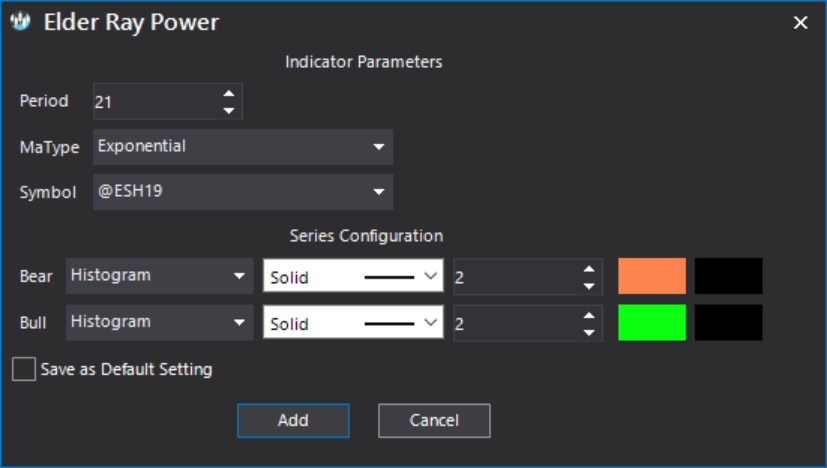Click into the Period input field
Screen dimensions: 827x468
pos(156,101)
